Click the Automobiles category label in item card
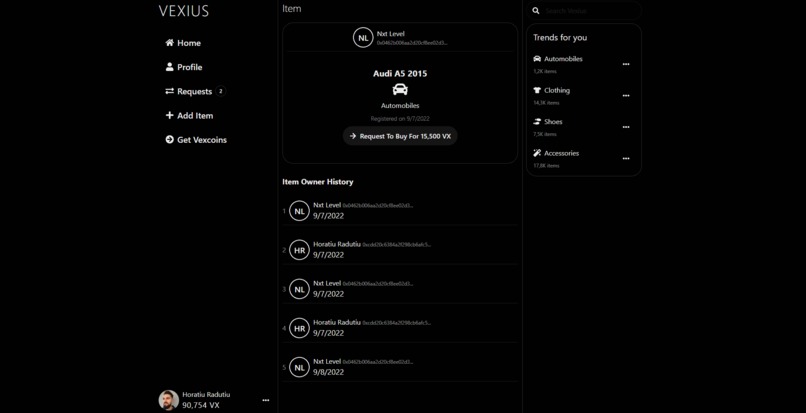The width and height of the screenshot is (806, 413). 400,105
